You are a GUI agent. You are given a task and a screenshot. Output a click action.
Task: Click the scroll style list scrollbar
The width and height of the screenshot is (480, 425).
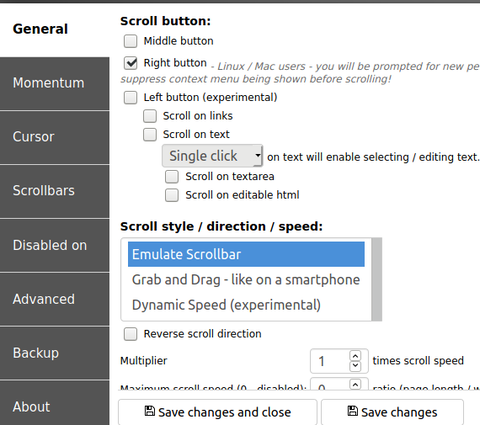[x=377, y=279]
